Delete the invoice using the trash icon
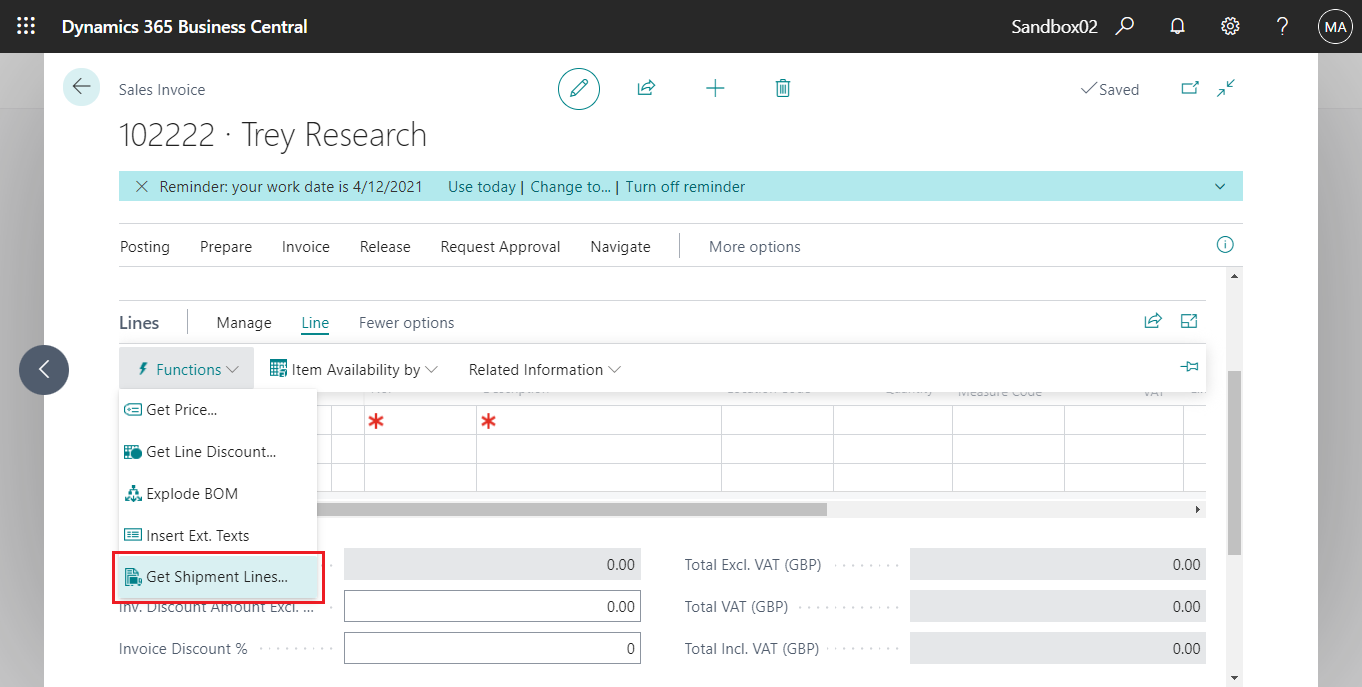Image resolution: width=1362 pixels, height=687 pixels. pos(783,88)
